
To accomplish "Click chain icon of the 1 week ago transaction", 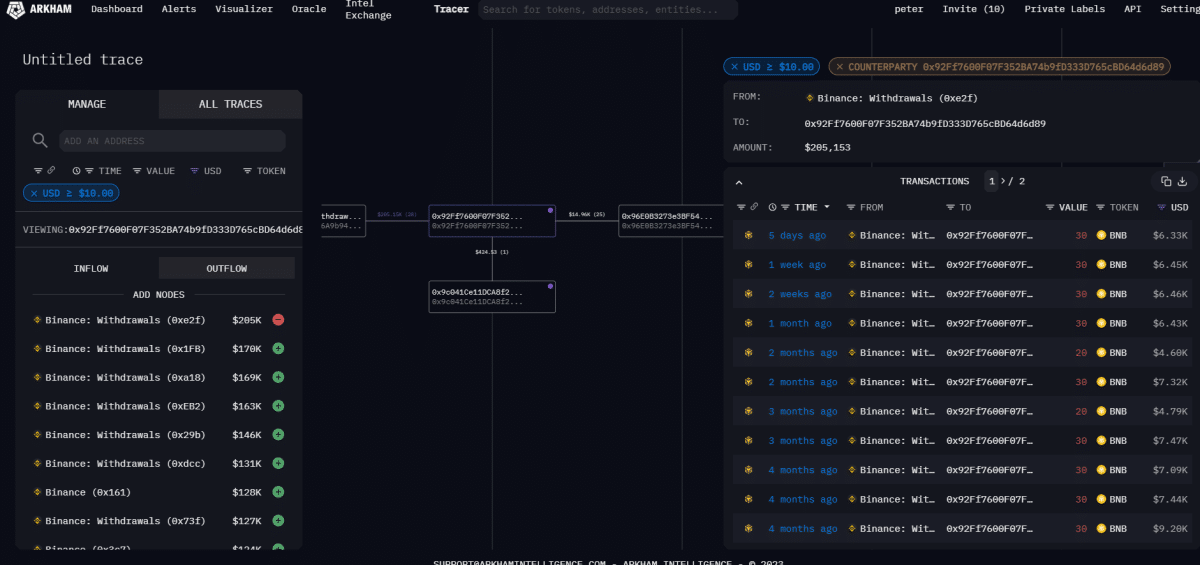I will 747,265.
